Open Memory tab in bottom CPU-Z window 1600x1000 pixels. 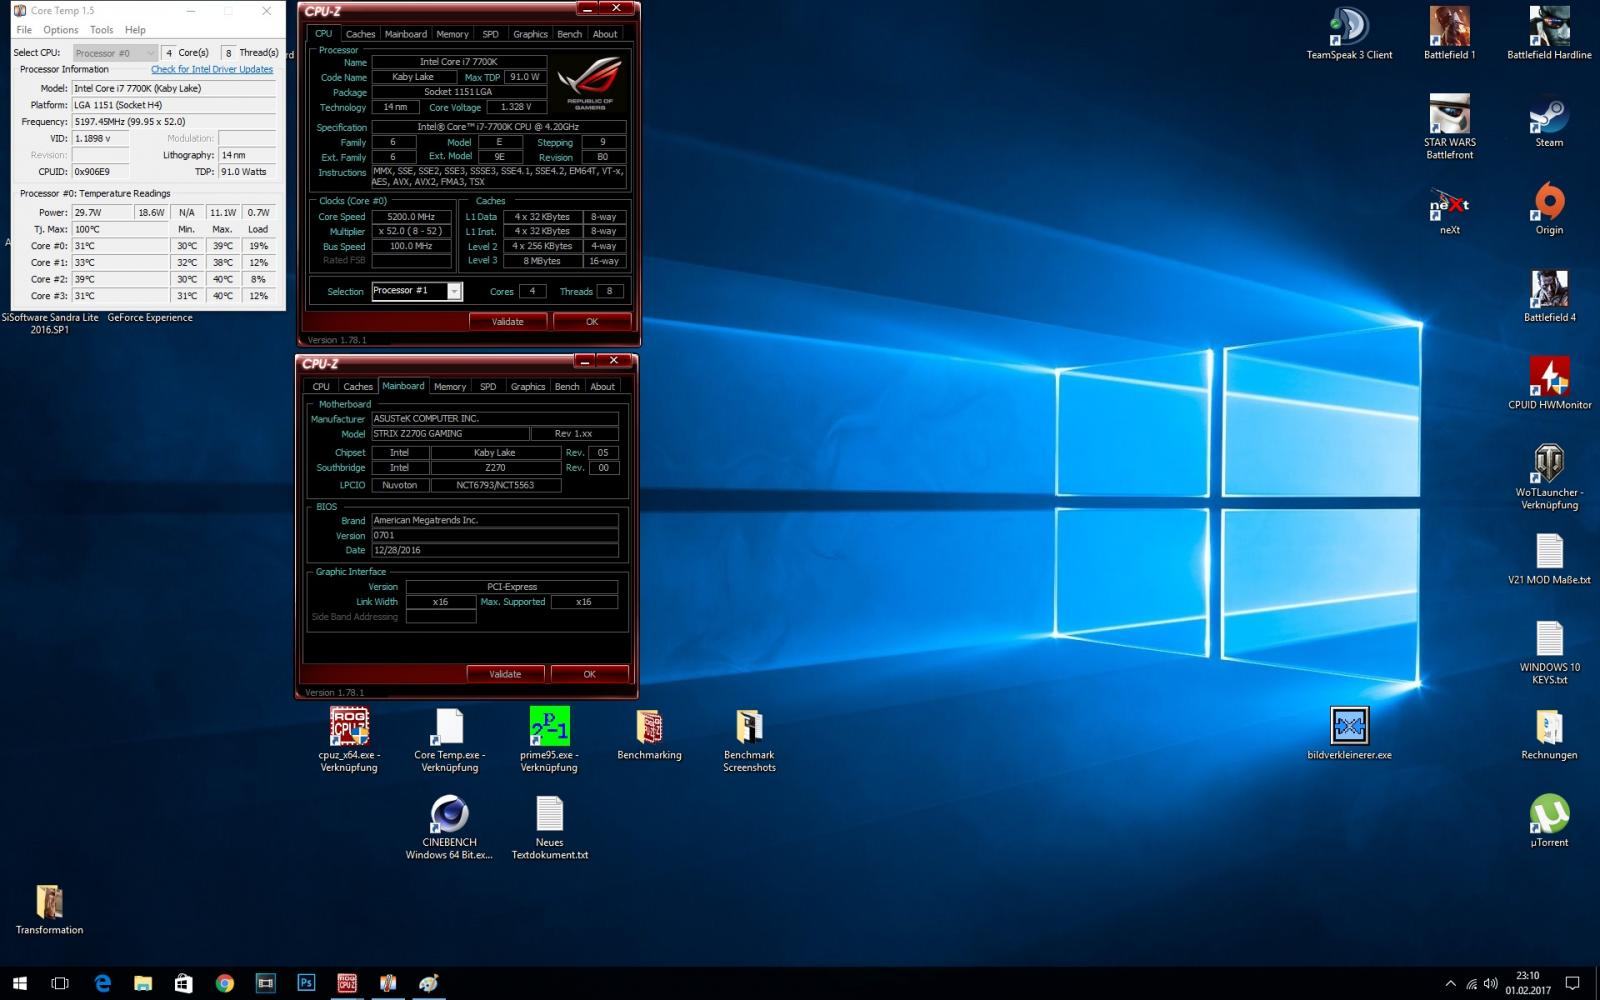click(x=450, y=386)
